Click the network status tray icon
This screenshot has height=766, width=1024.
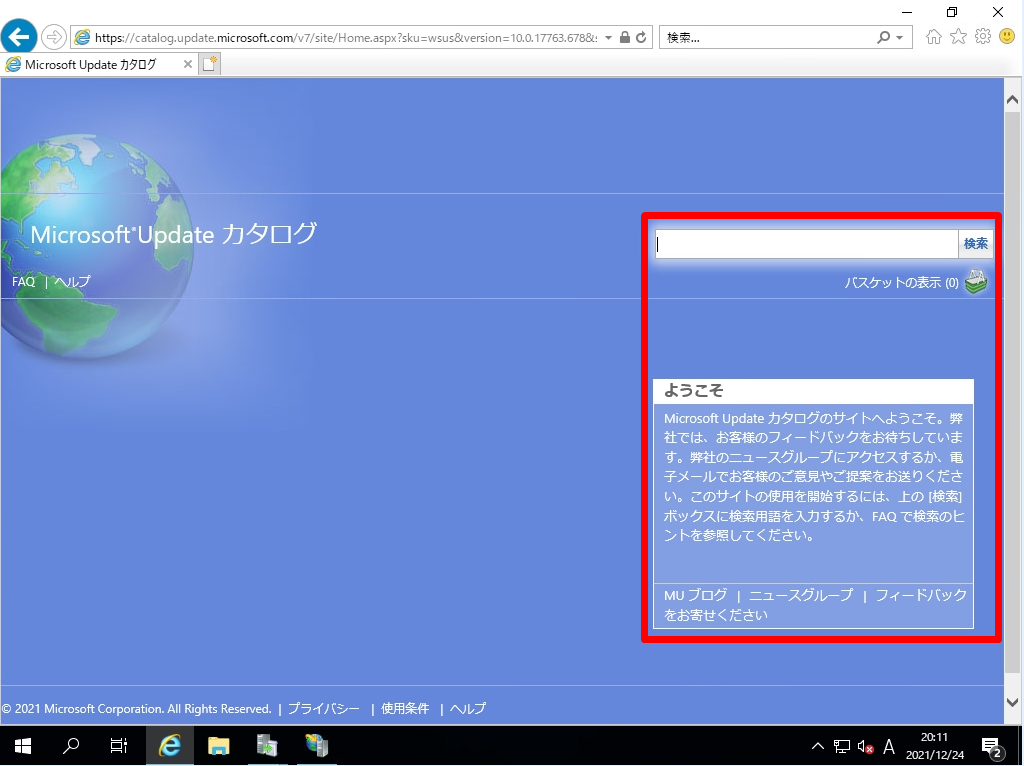[x=842, y=746]
